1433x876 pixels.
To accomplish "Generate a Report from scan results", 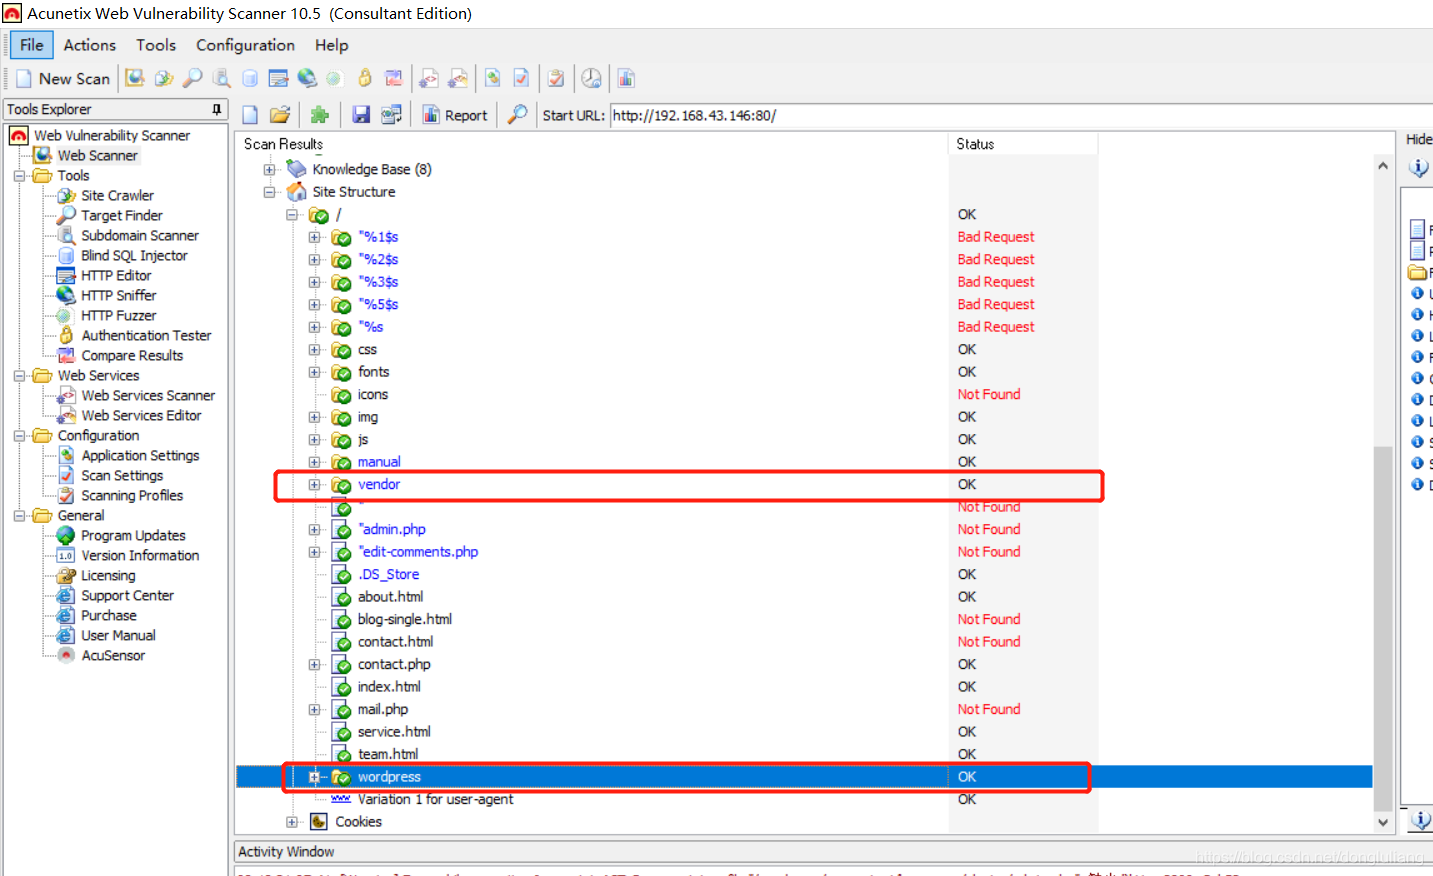I will coord(455,115).
